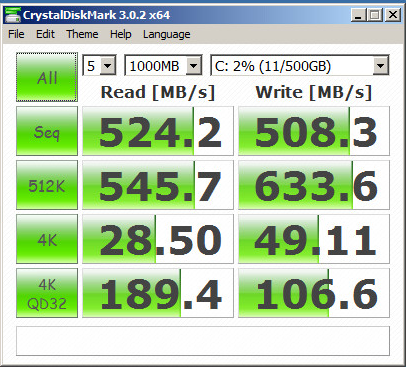Start the Seq sequential test
Screen dimensions: 406x367
[47, 131]
